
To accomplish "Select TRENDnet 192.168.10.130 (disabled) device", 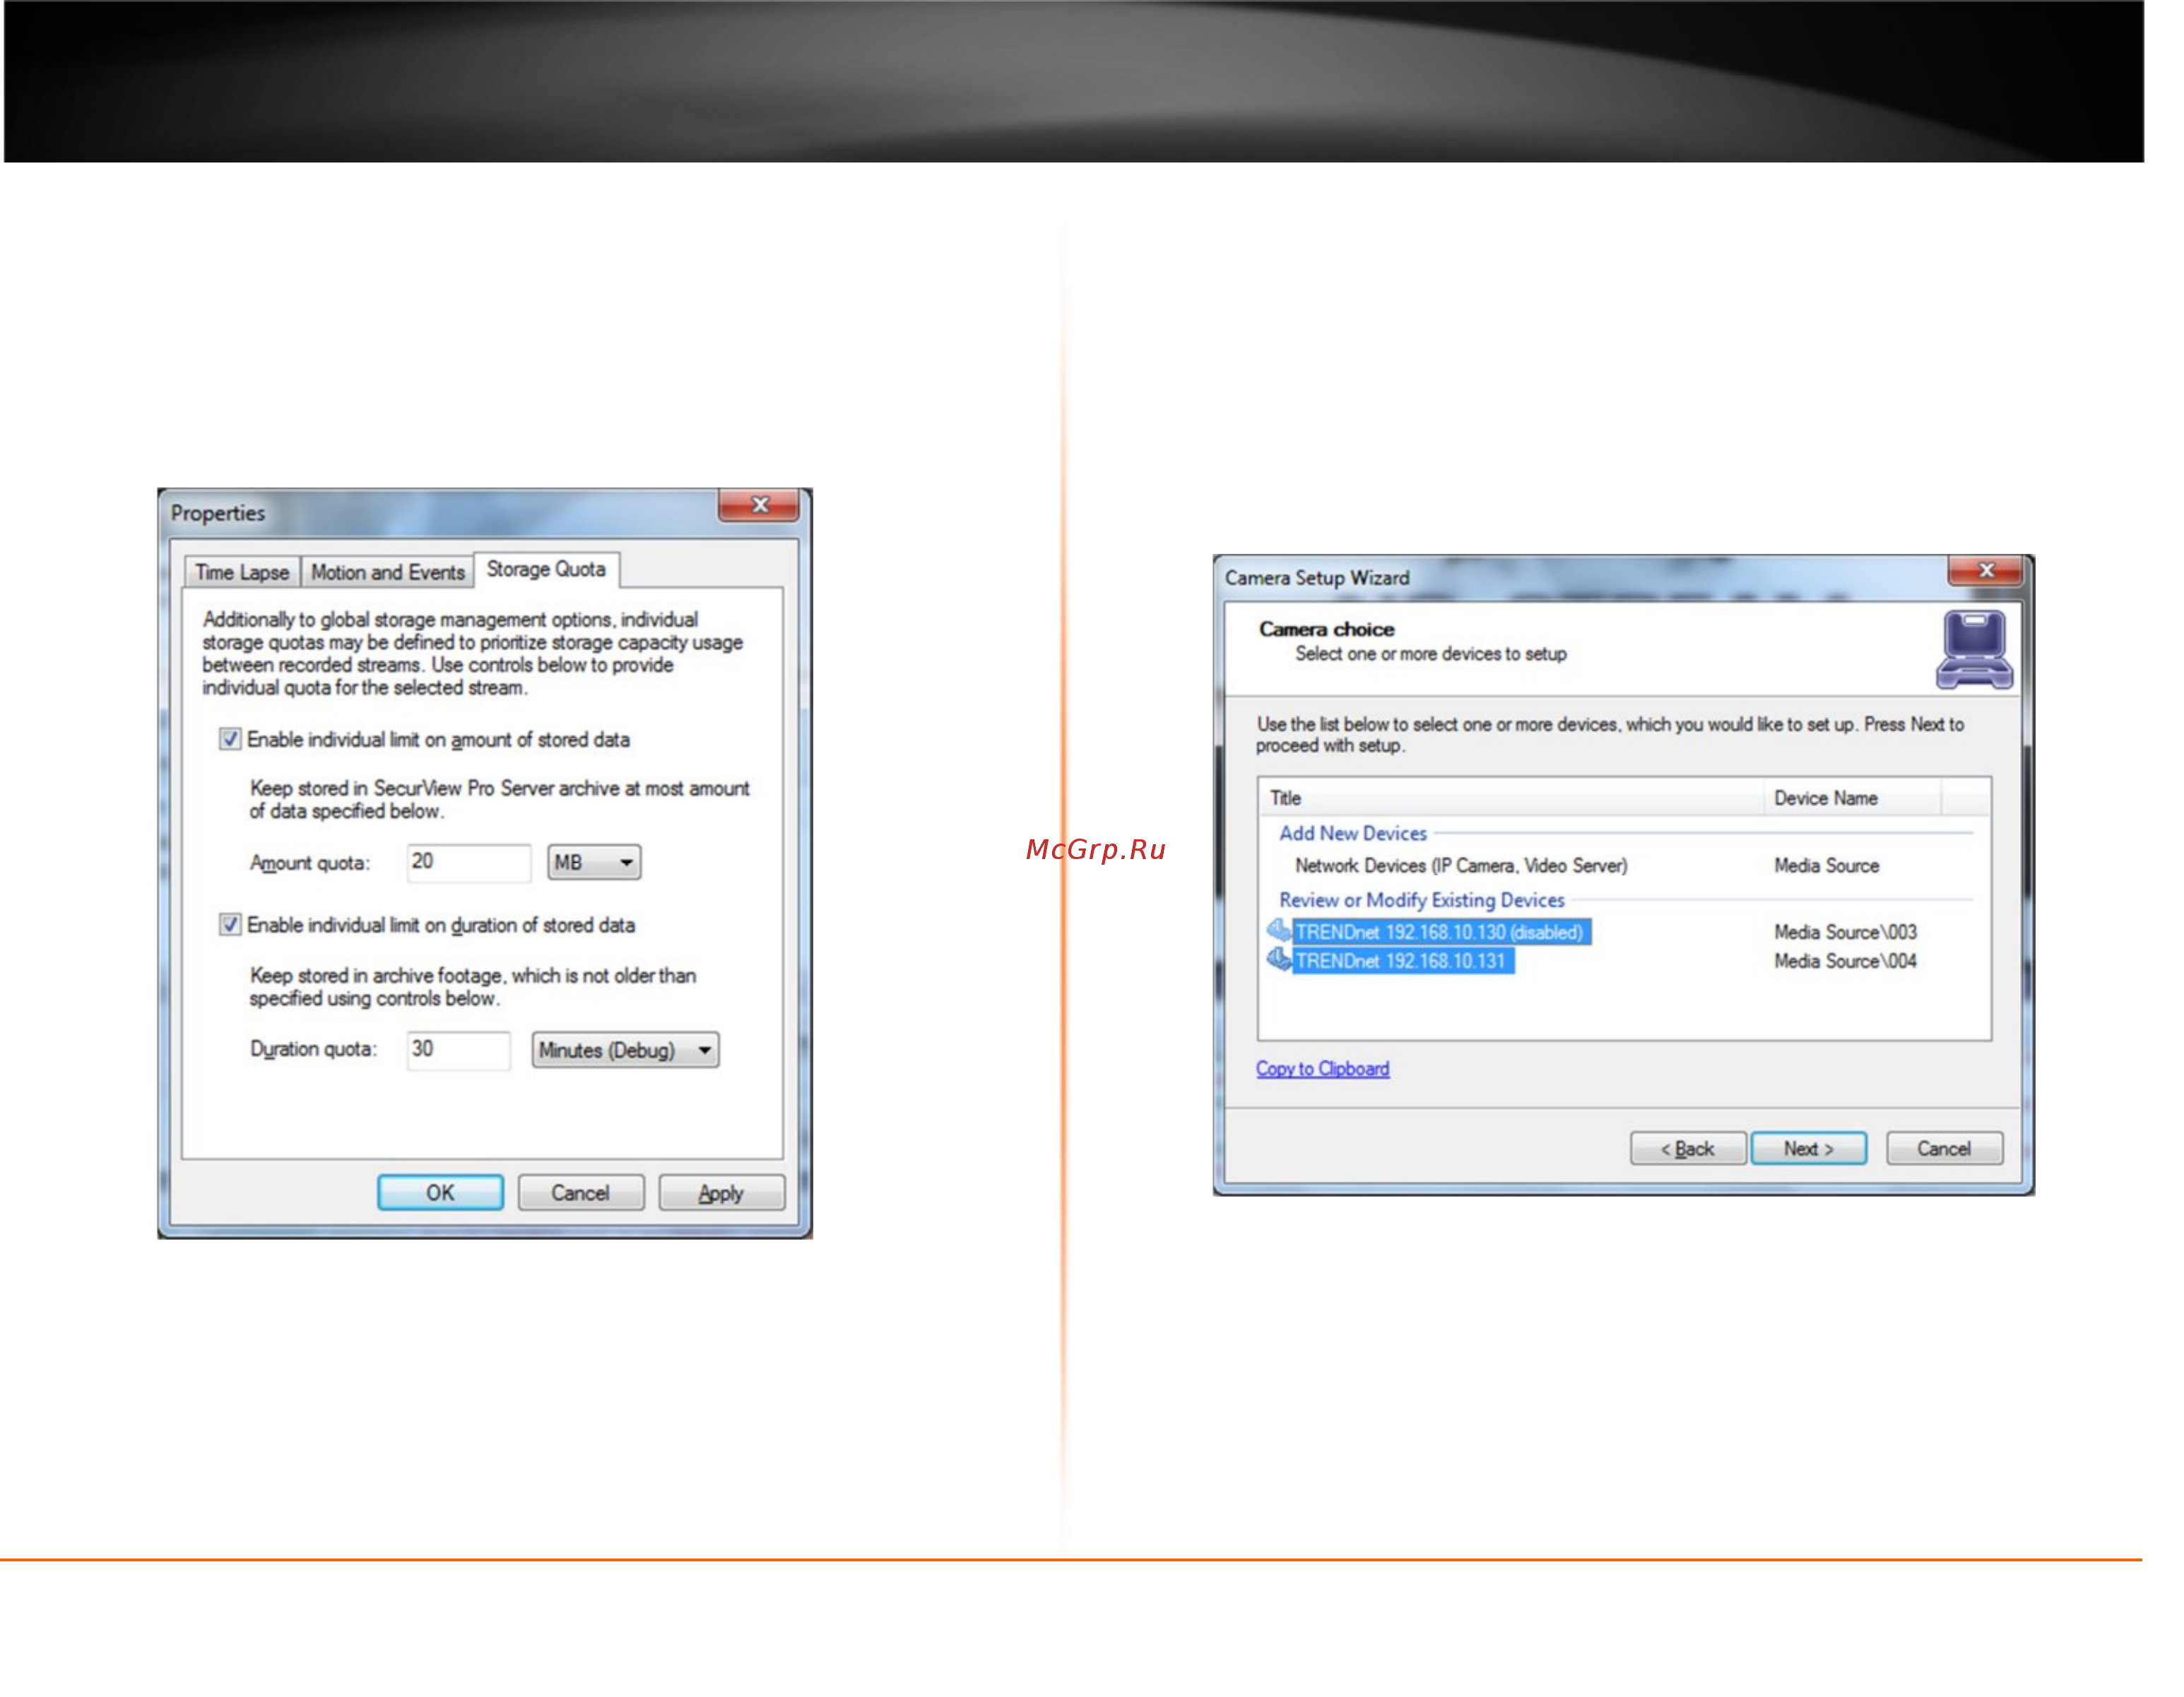I will (1441, 933).
